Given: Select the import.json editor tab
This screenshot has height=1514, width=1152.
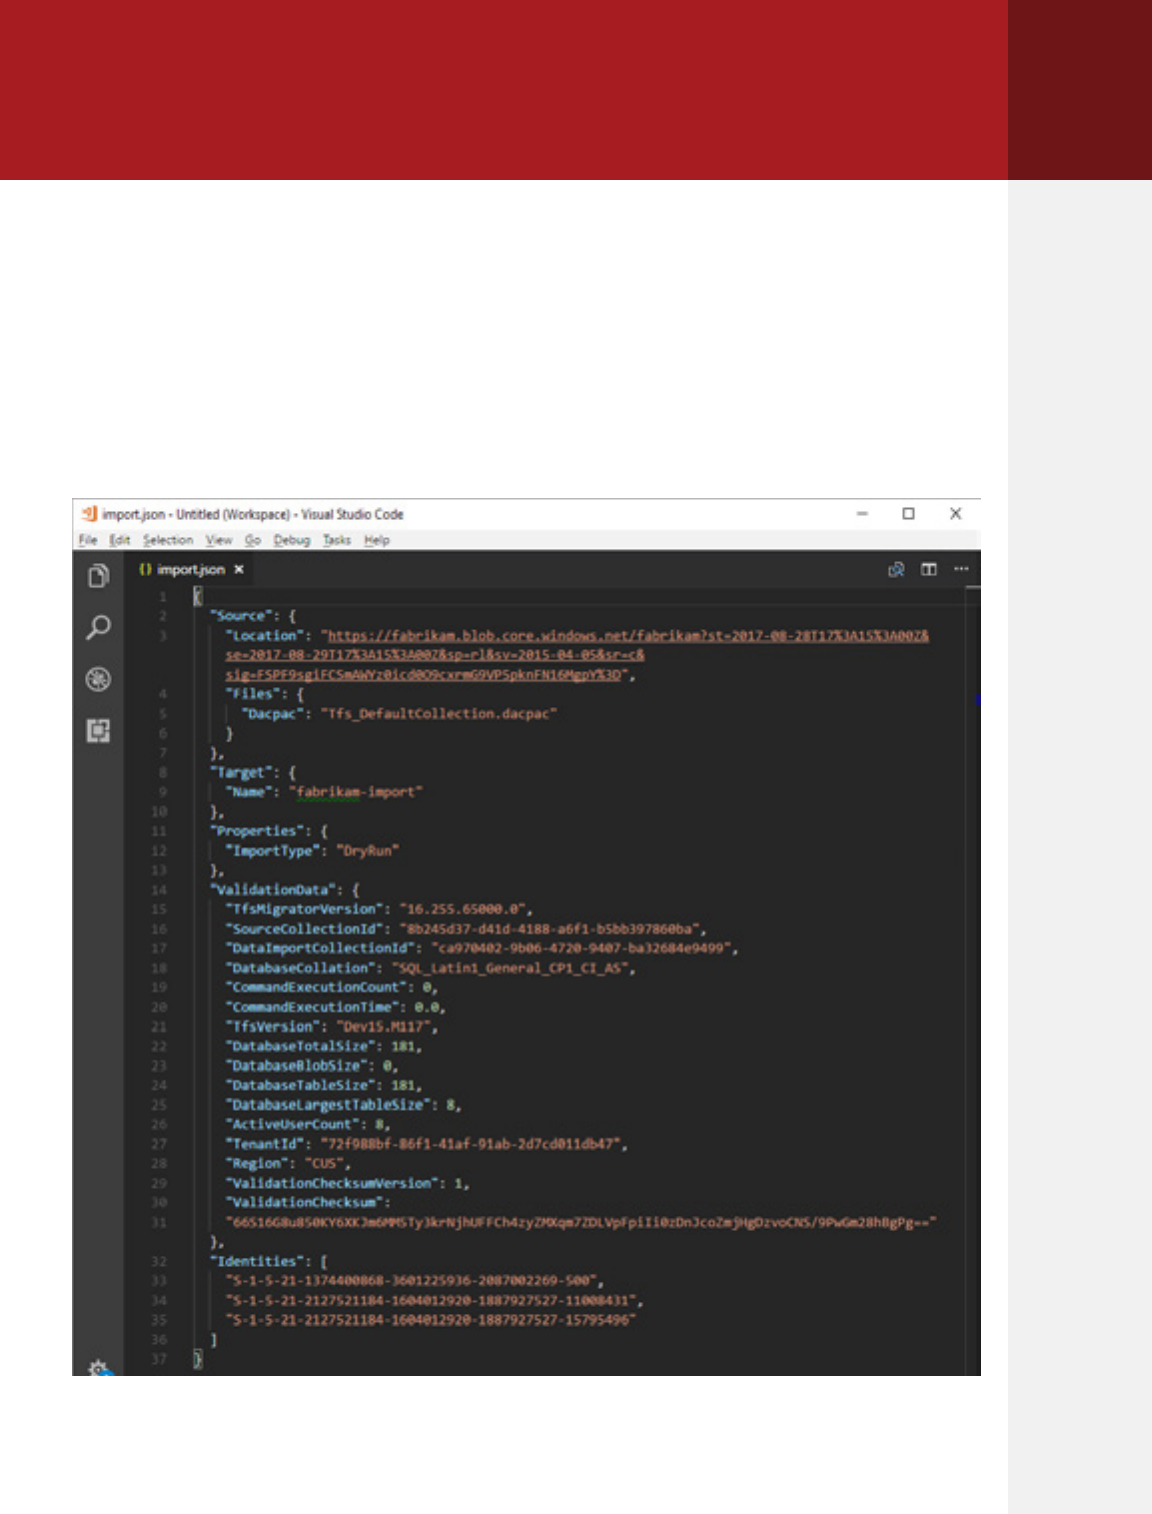Looking at the screenshot, I should coord(191,569).
